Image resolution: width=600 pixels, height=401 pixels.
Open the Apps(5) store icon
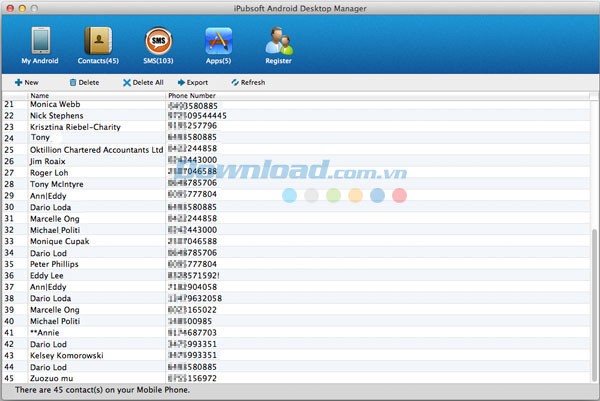tap(218, 41)
